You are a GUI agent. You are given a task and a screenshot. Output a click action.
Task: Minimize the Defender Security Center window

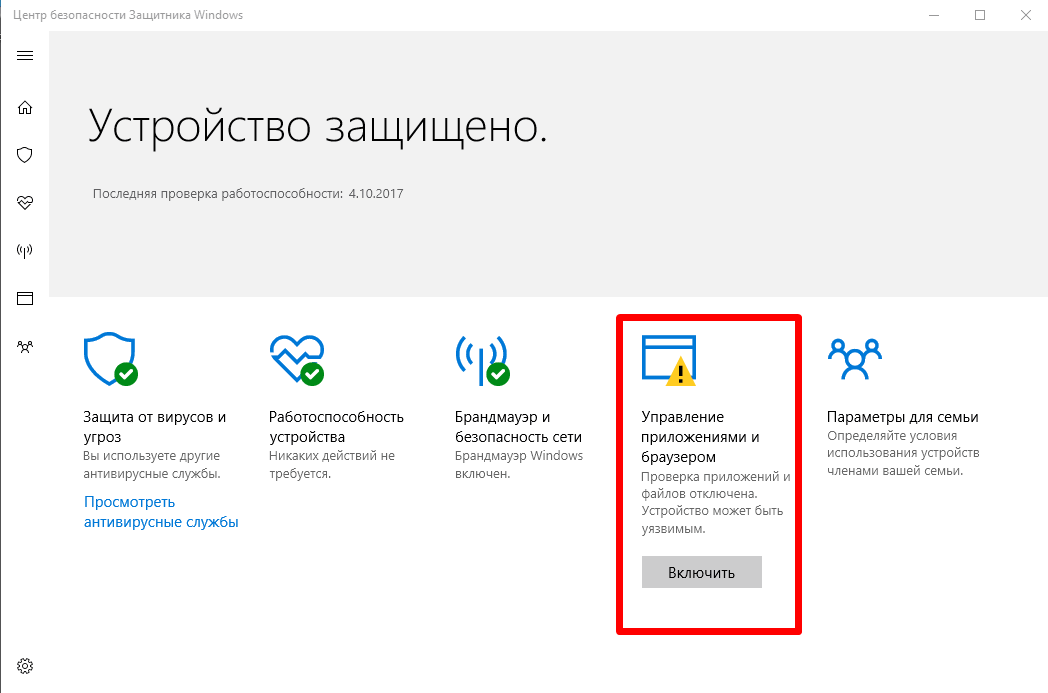click(x=934, y=15)
